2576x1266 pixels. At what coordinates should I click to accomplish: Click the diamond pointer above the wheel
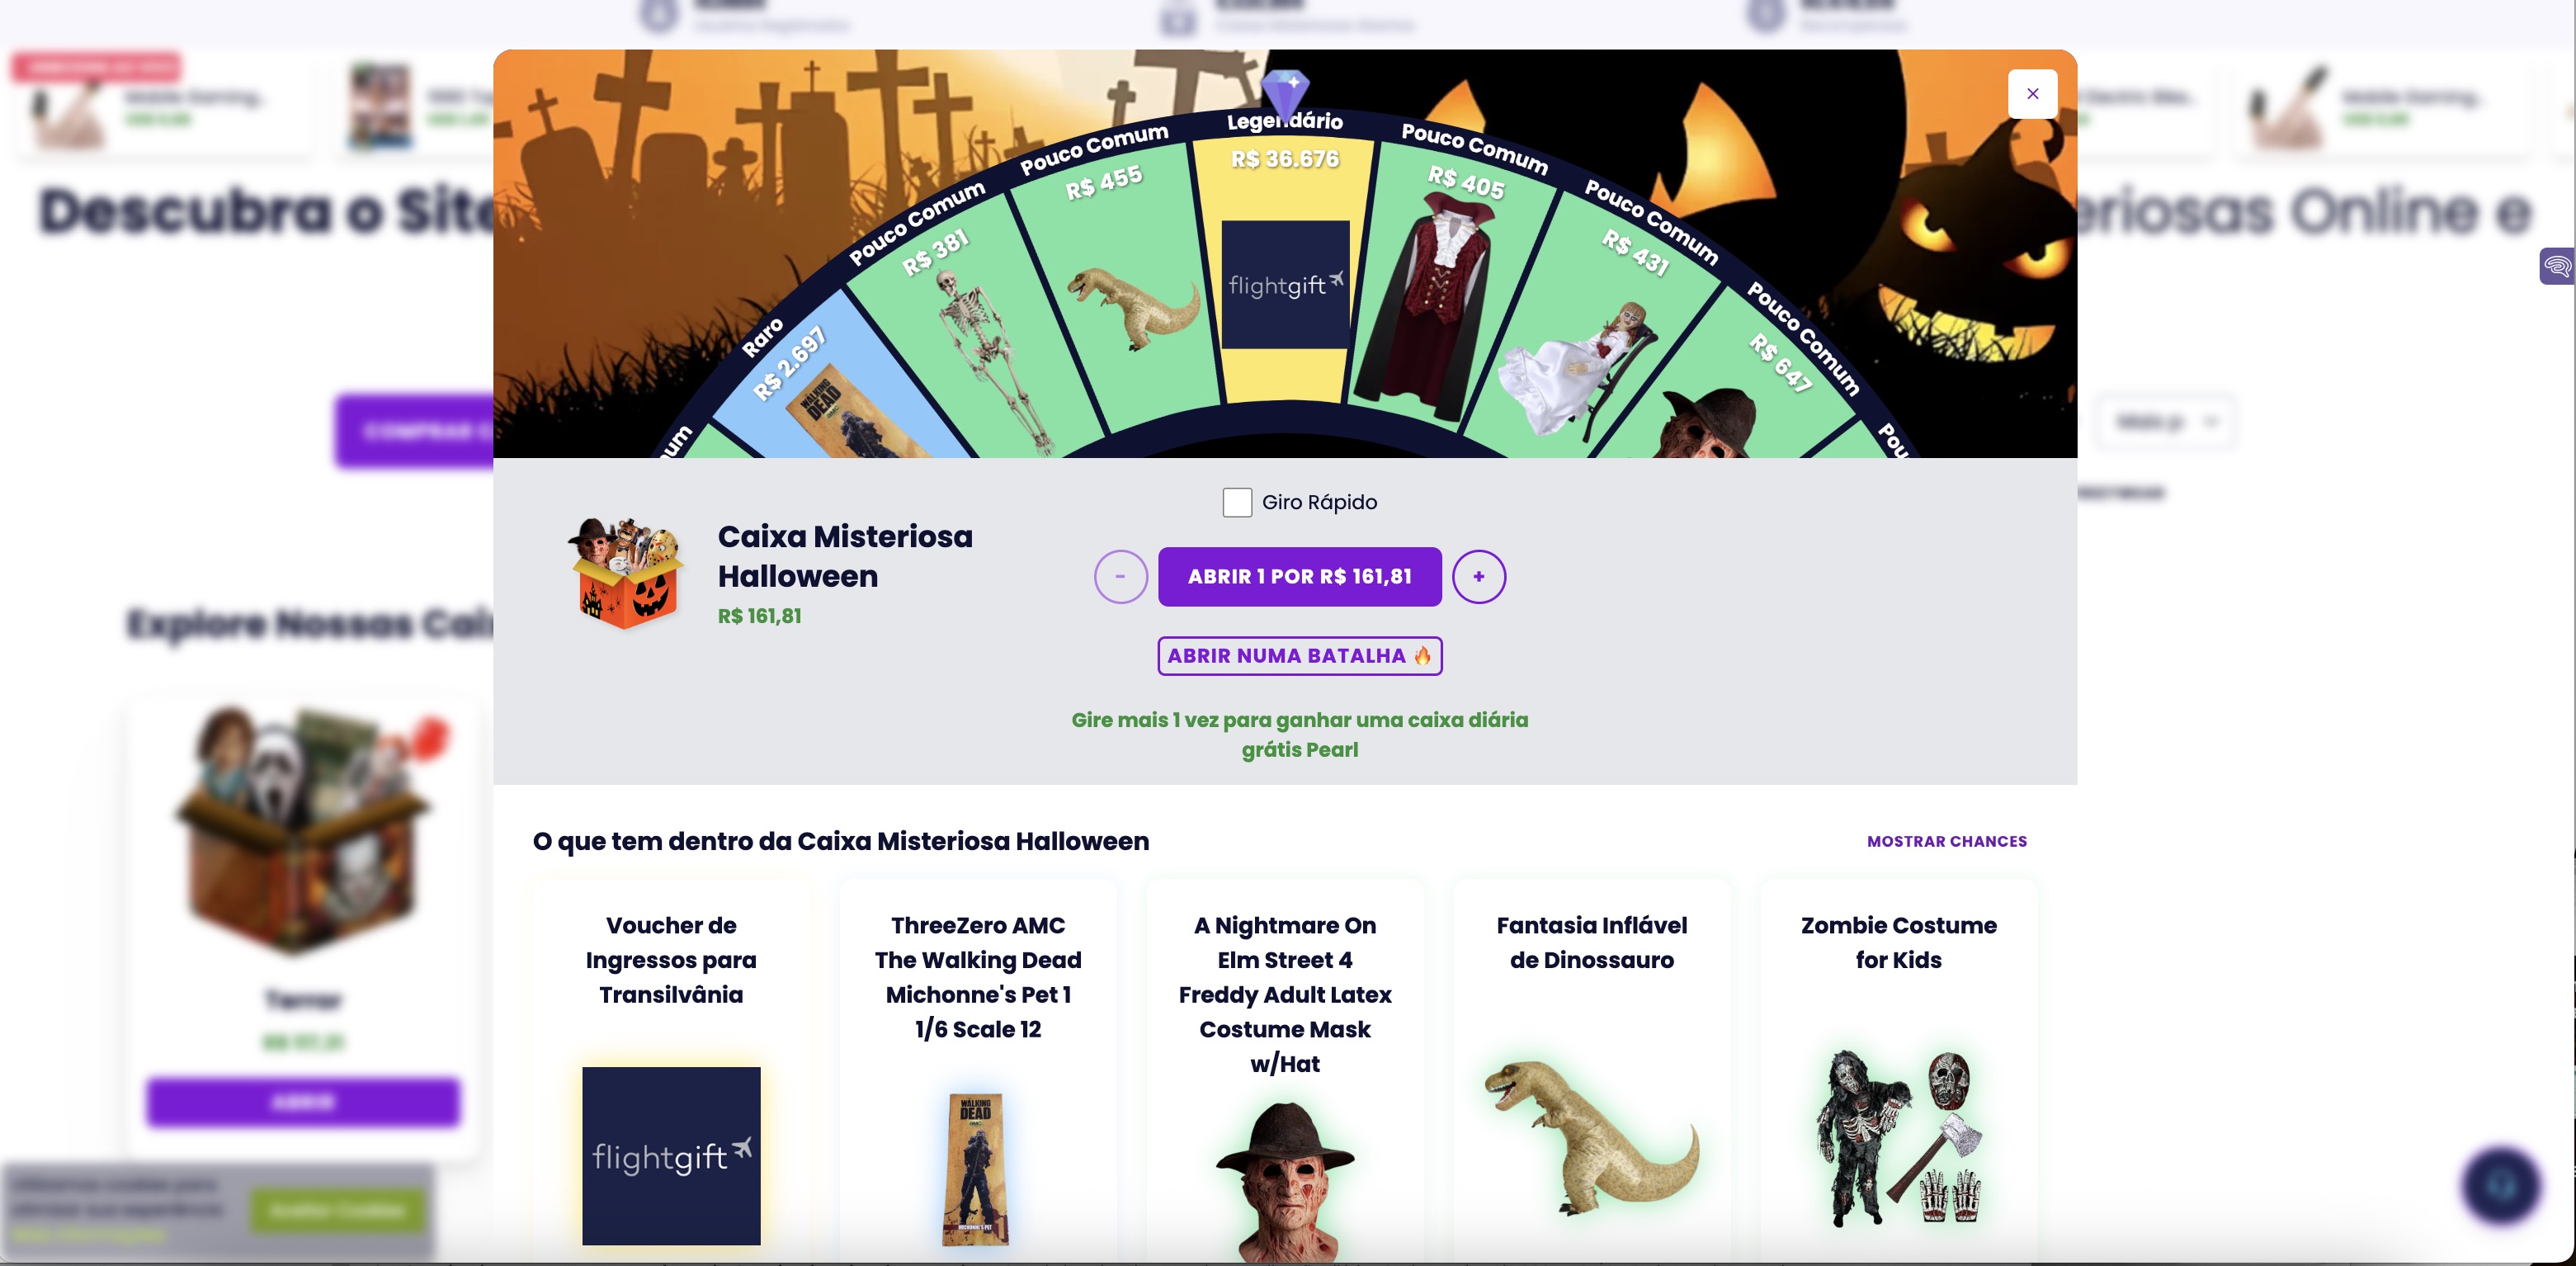(x=1288, y=95)
